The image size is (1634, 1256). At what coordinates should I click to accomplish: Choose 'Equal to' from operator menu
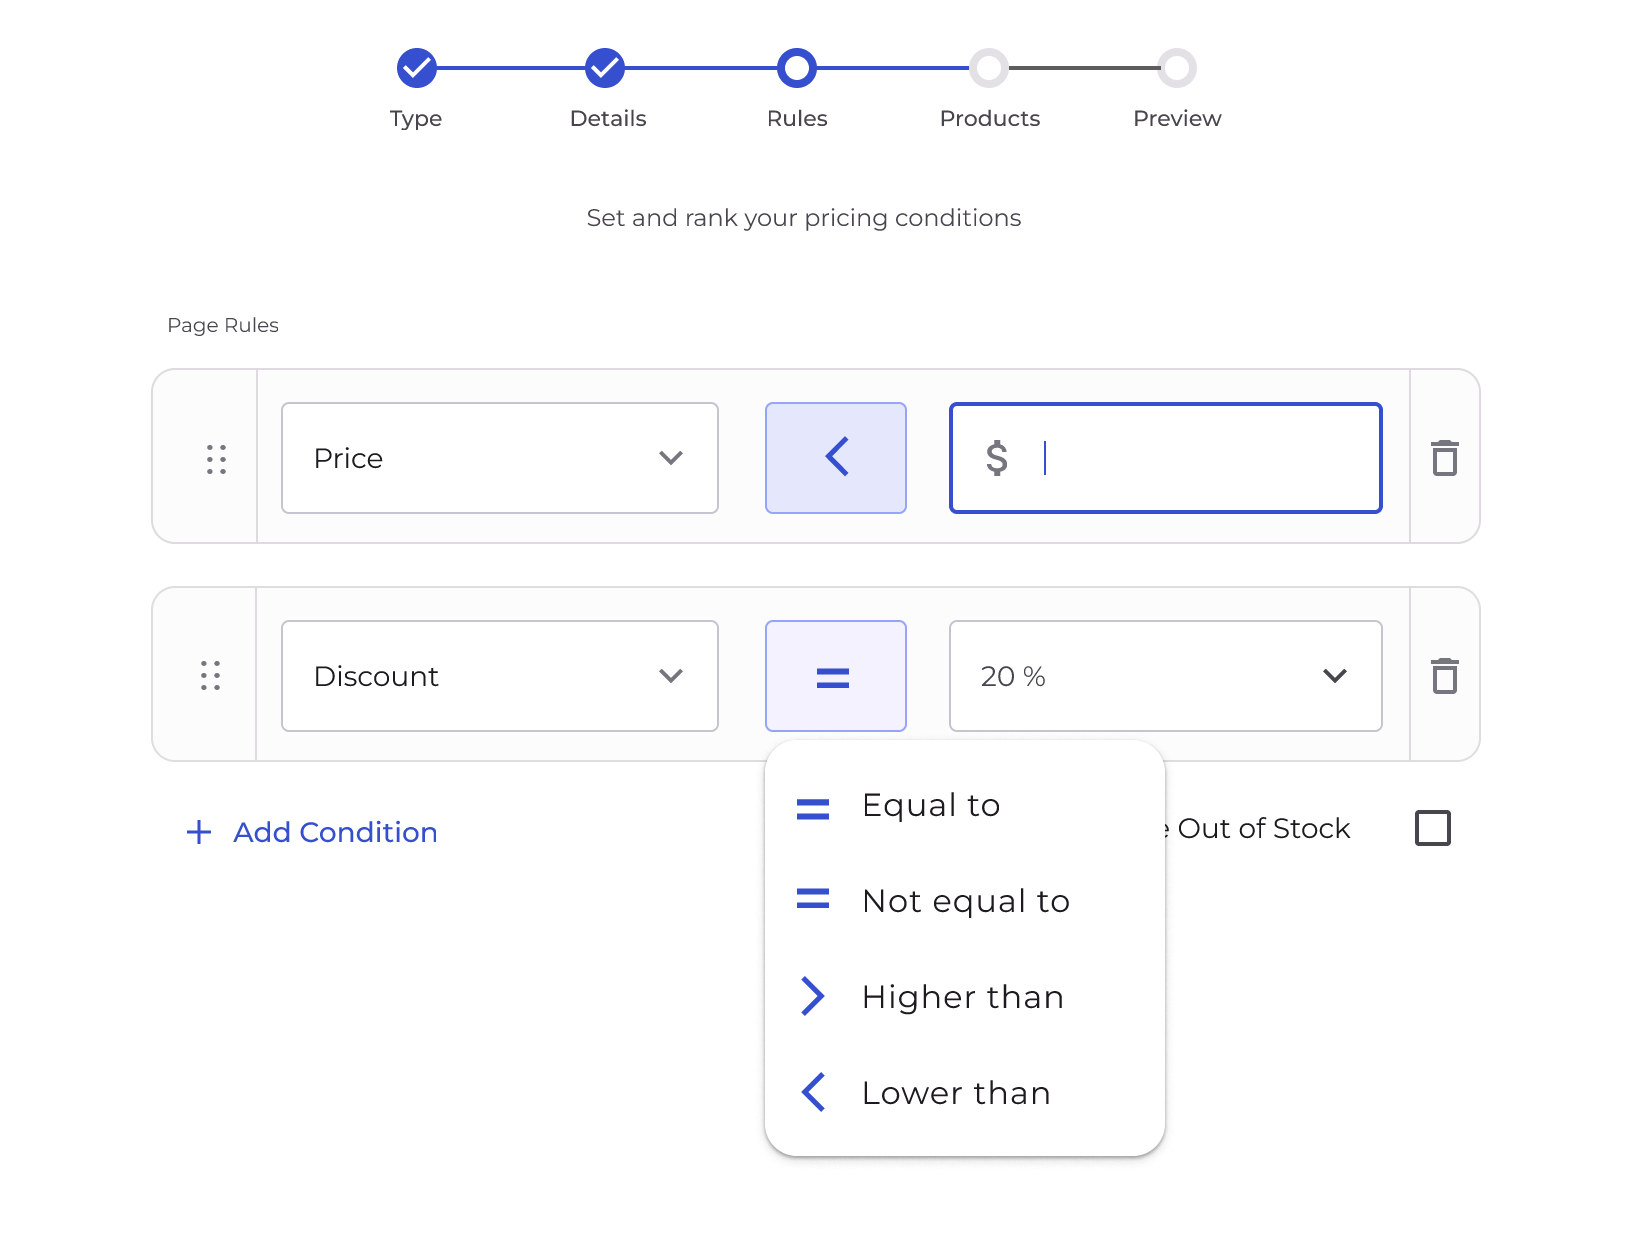930,806
